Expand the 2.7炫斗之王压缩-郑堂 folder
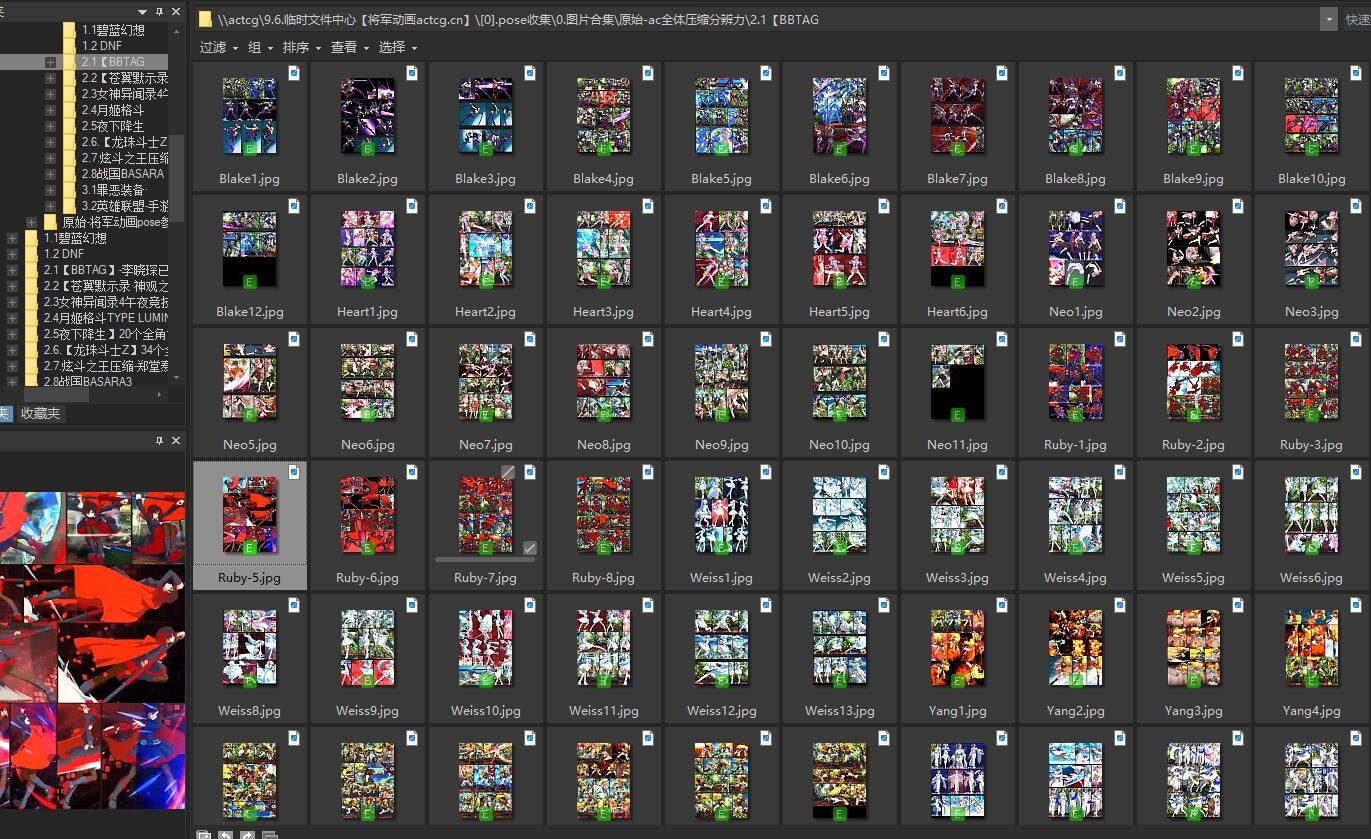The width and height of the screenshot is (1371, 839). pos(12,366)
